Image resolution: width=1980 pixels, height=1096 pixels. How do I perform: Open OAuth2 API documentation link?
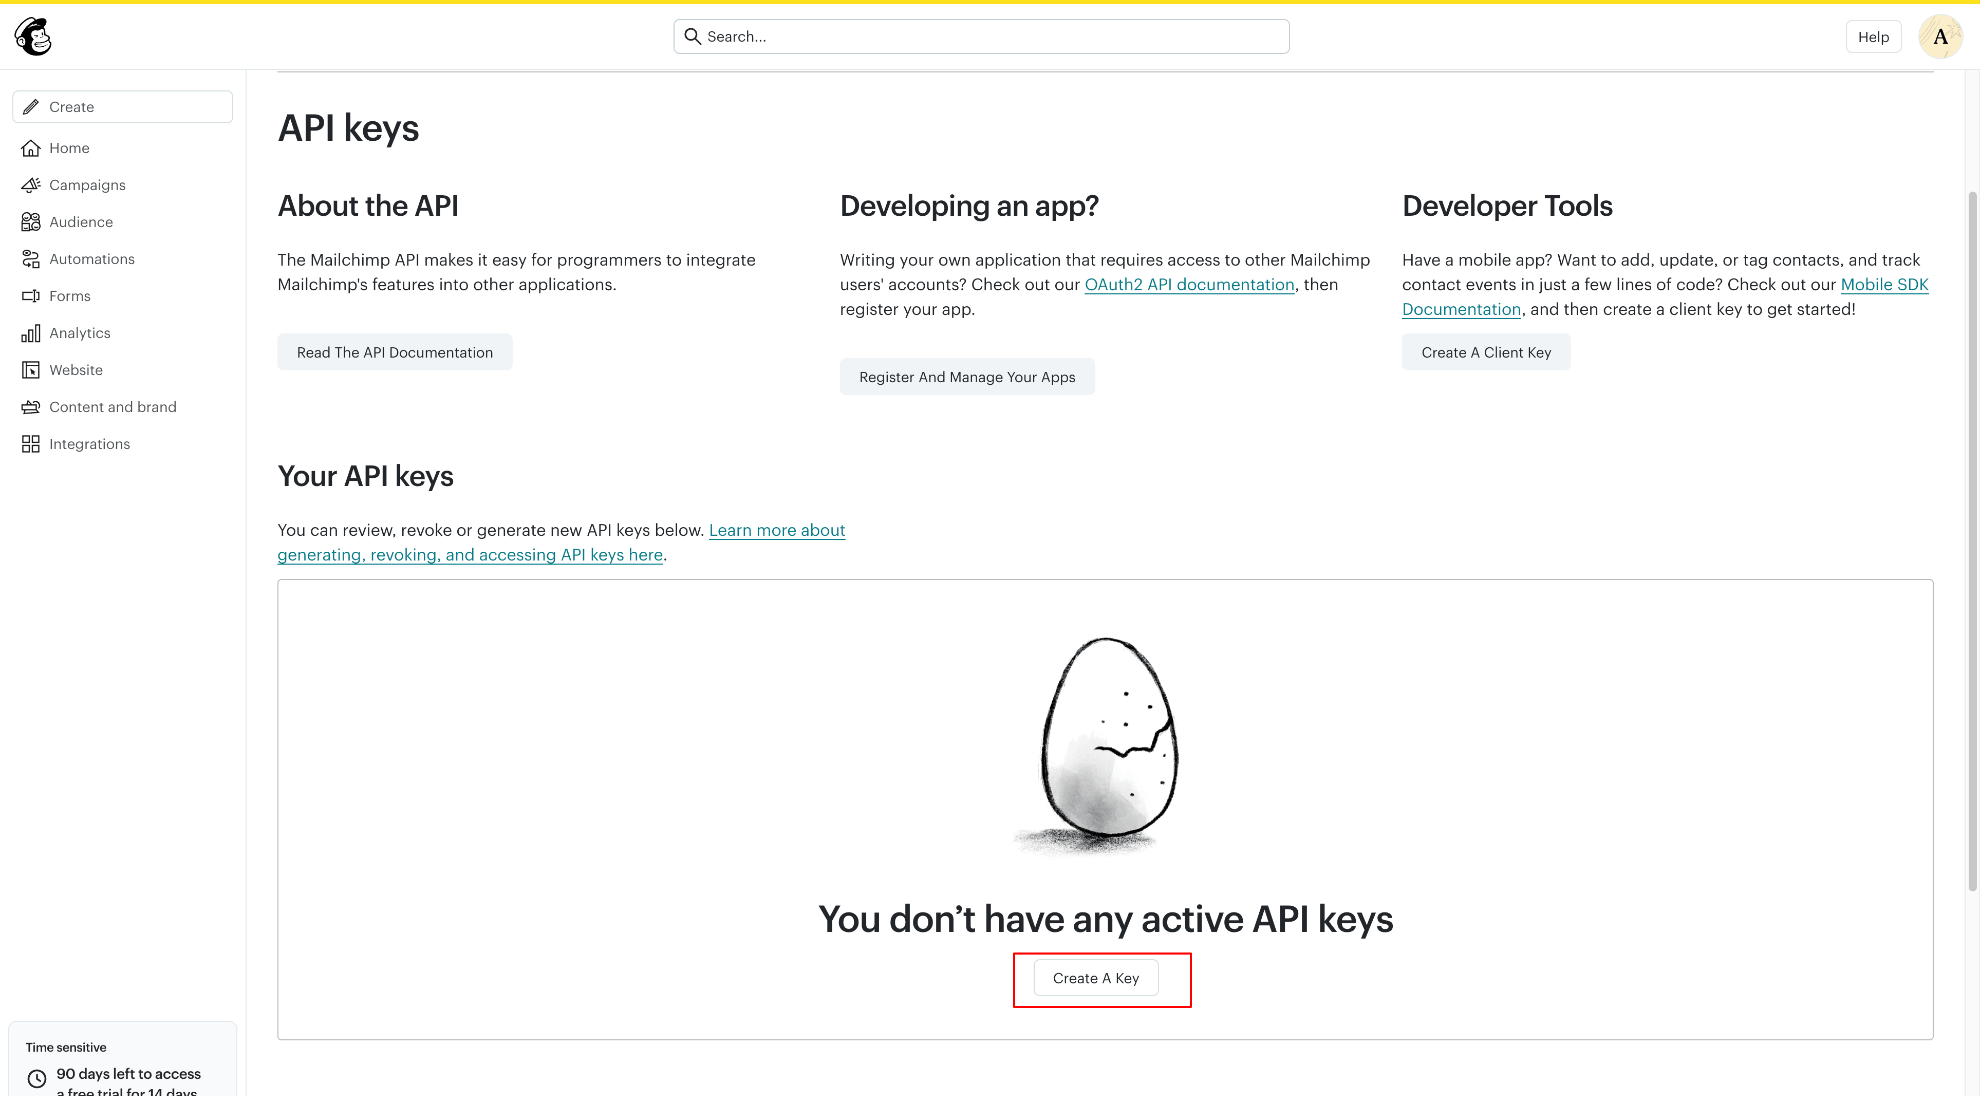[1189, 285]
